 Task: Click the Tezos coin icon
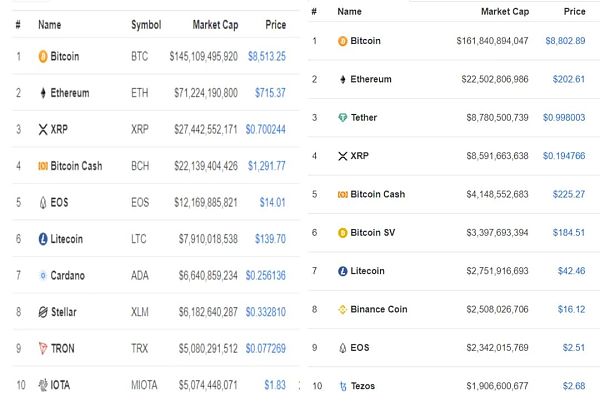[x=343, y=386]
